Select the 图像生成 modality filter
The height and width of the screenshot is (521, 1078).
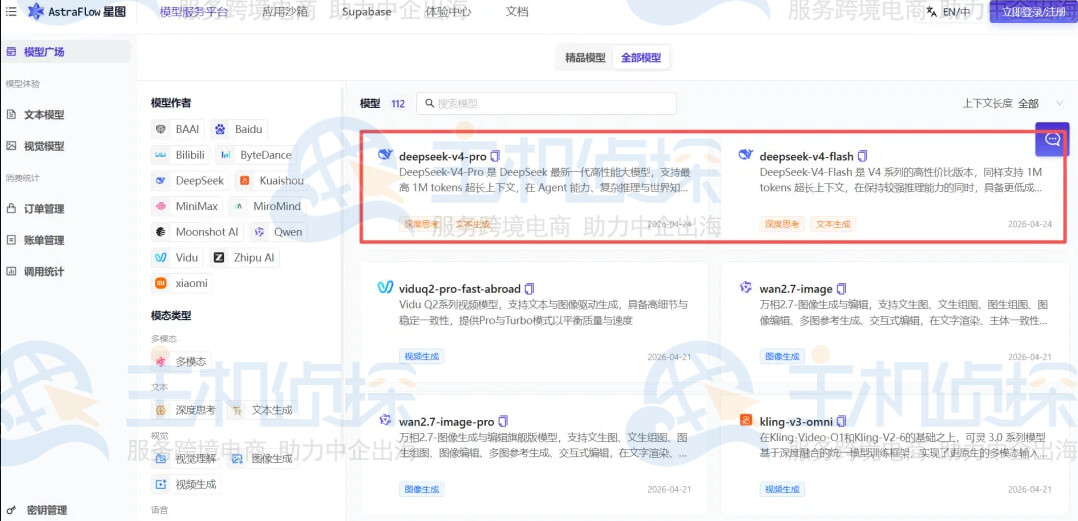263,459
